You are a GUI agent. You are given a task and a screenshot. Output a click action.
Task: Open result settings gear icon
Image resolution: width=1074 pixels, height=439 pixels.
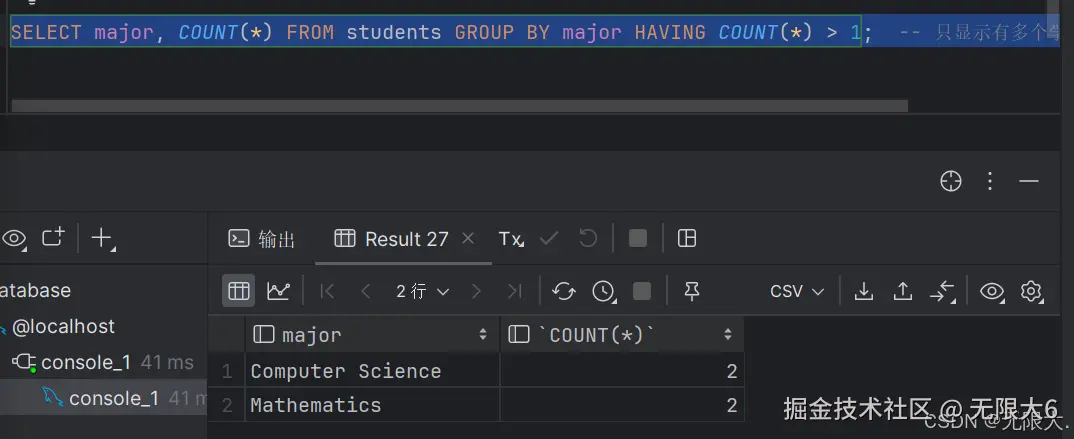[1031, 291]
